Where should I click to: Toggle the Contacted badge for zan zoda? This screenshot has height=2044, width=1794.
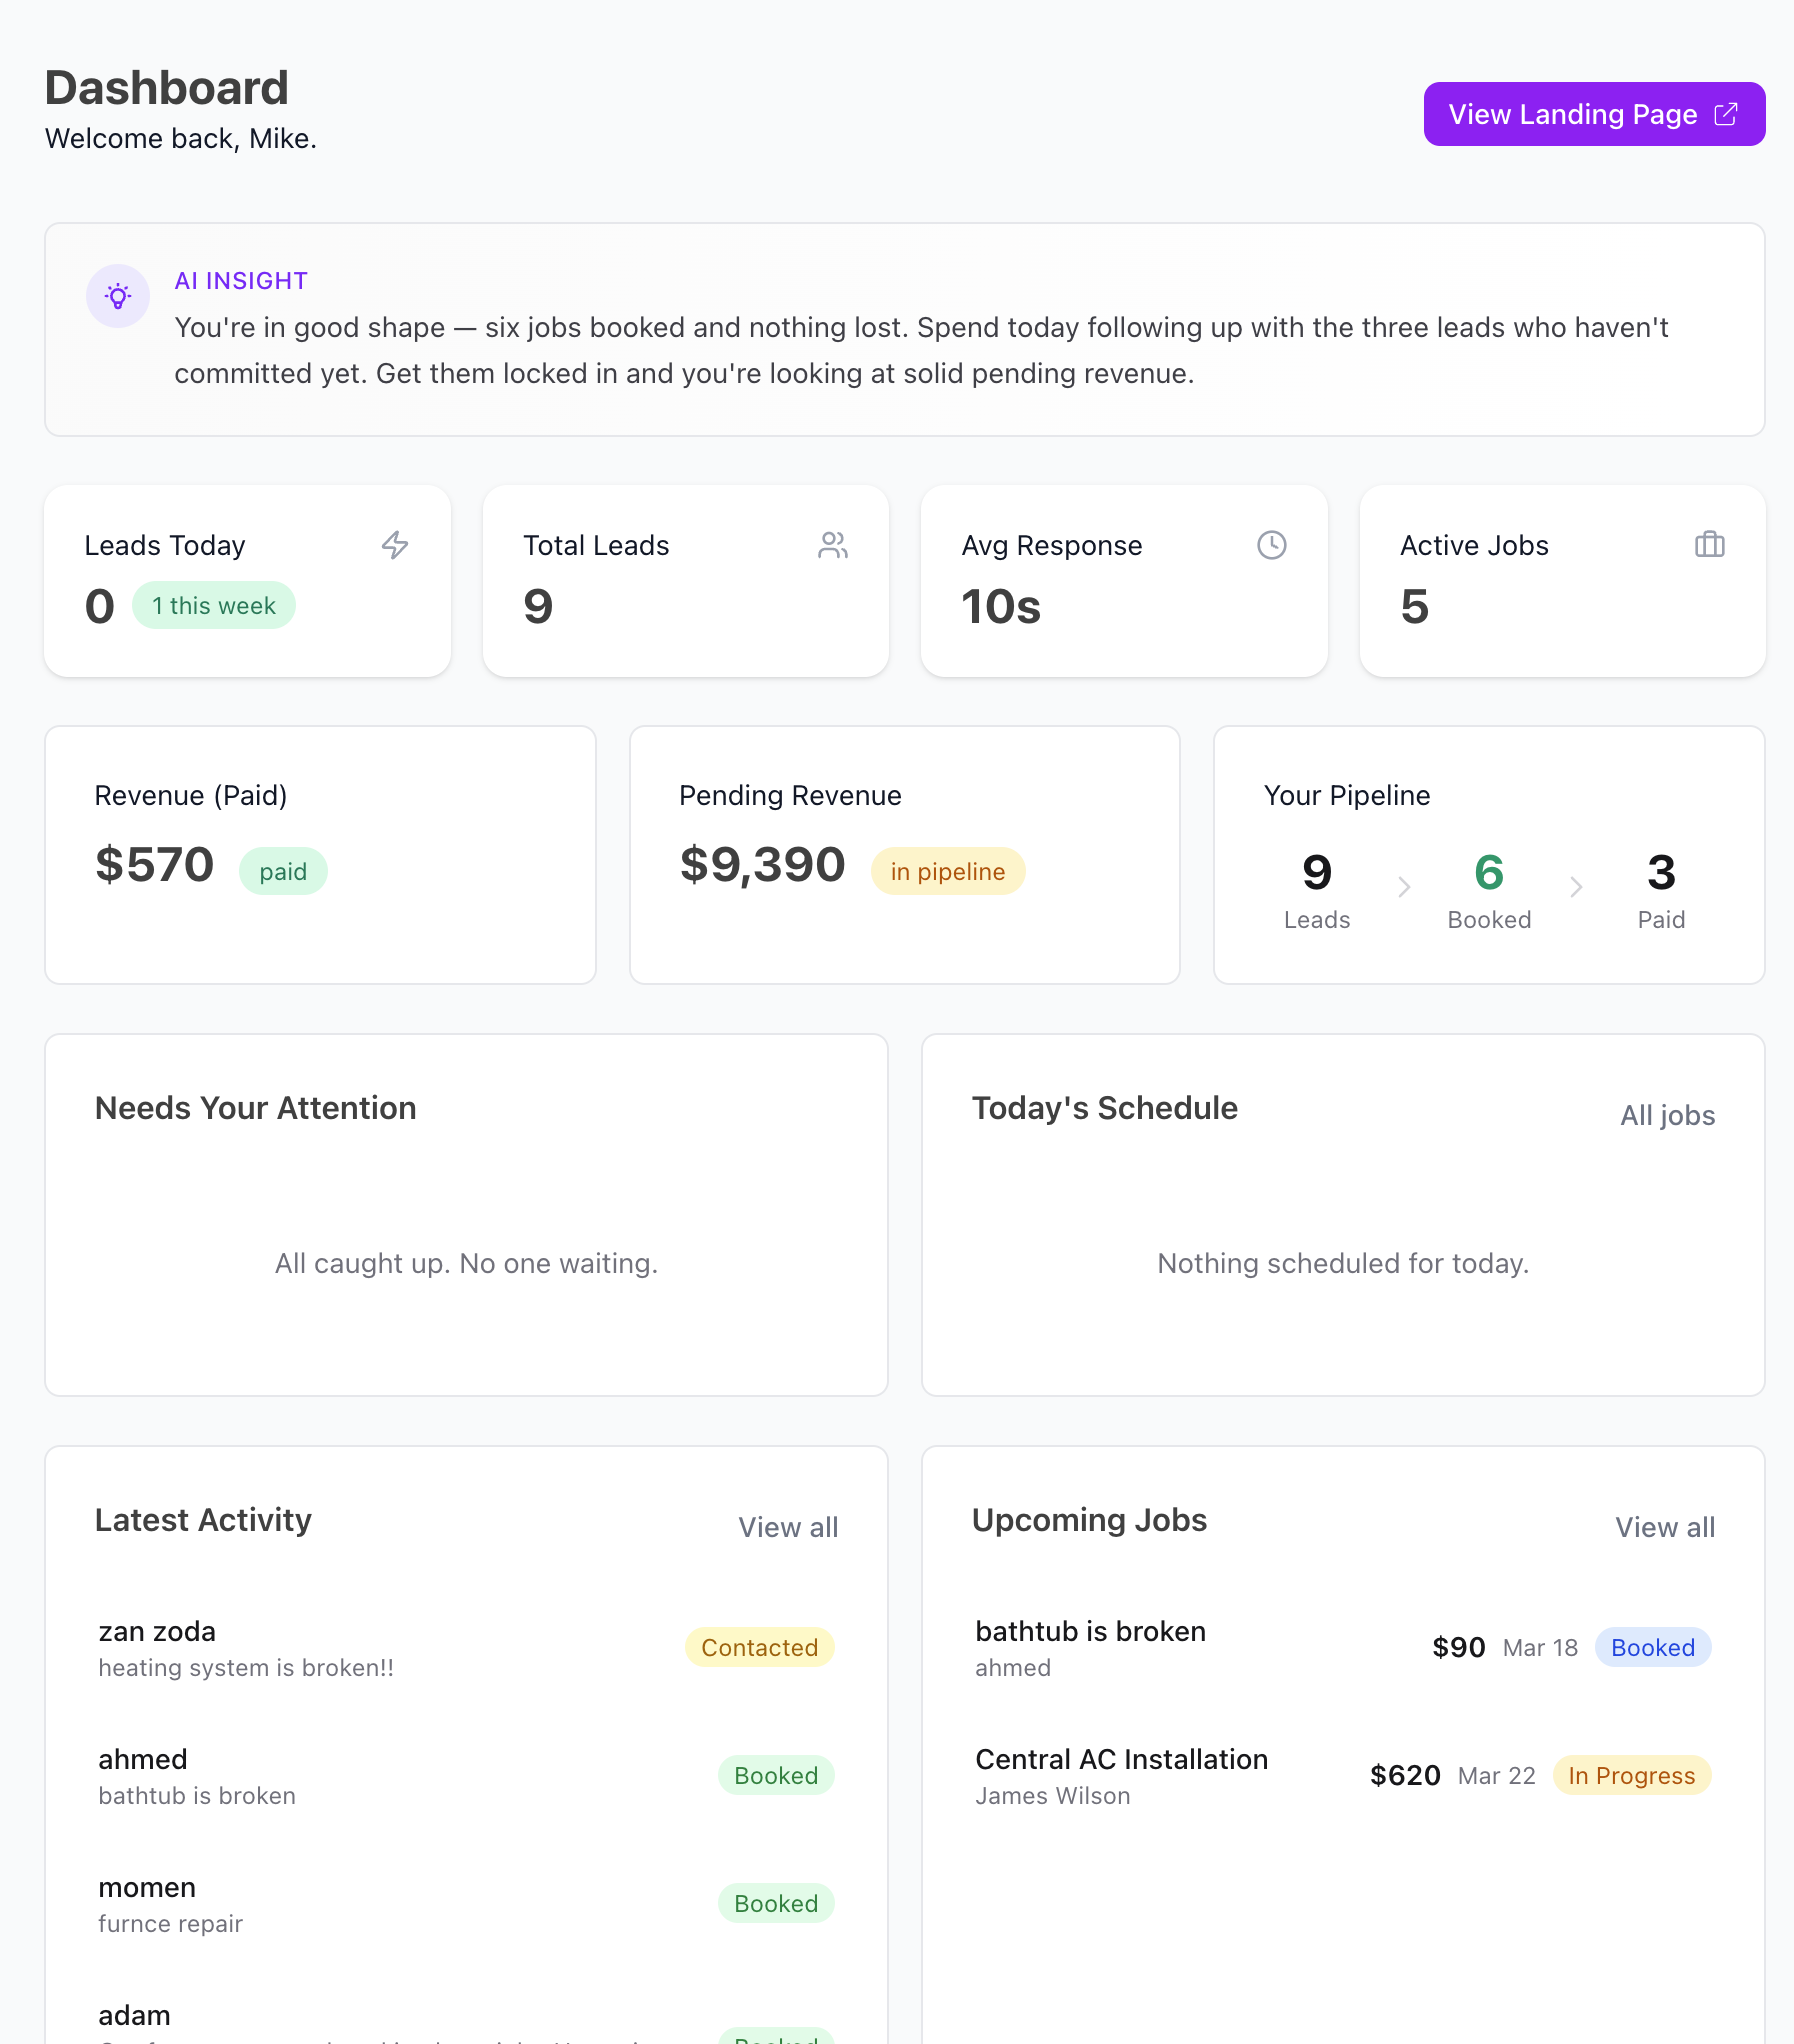pyautogui.click(x=759, y=1648)
